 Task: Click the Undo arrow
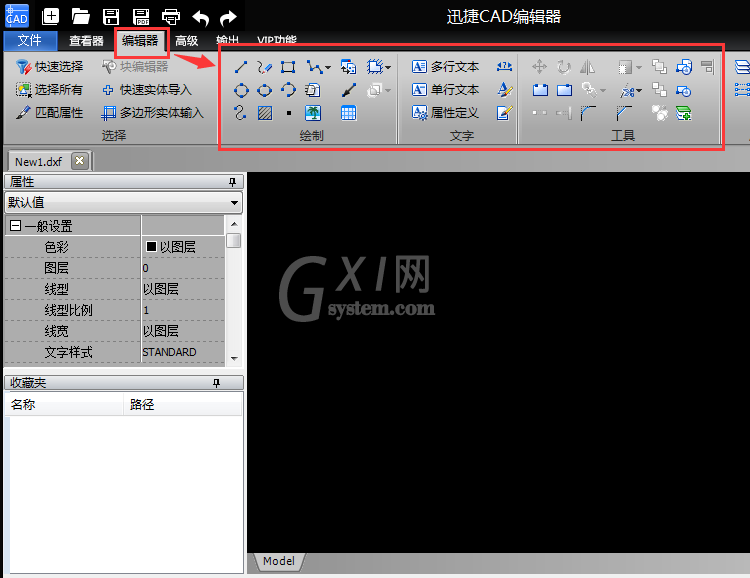201,18
